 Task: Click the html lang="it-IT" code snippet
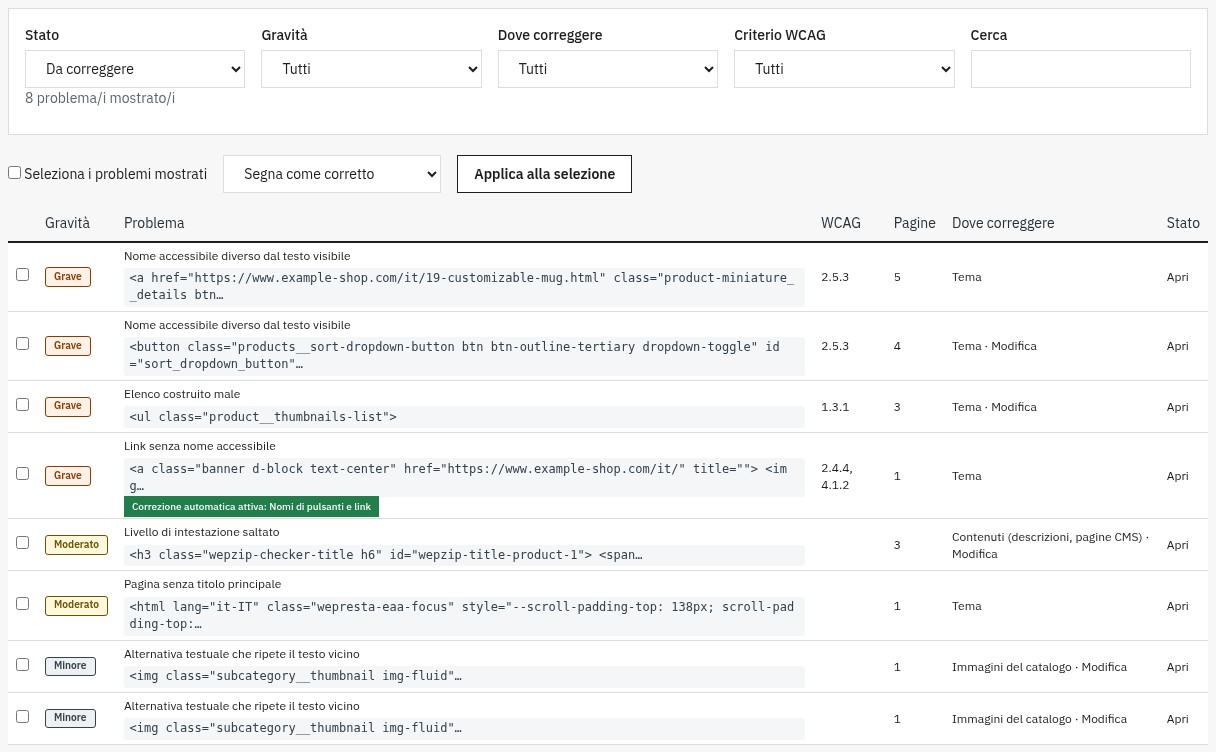coord(464,615)
